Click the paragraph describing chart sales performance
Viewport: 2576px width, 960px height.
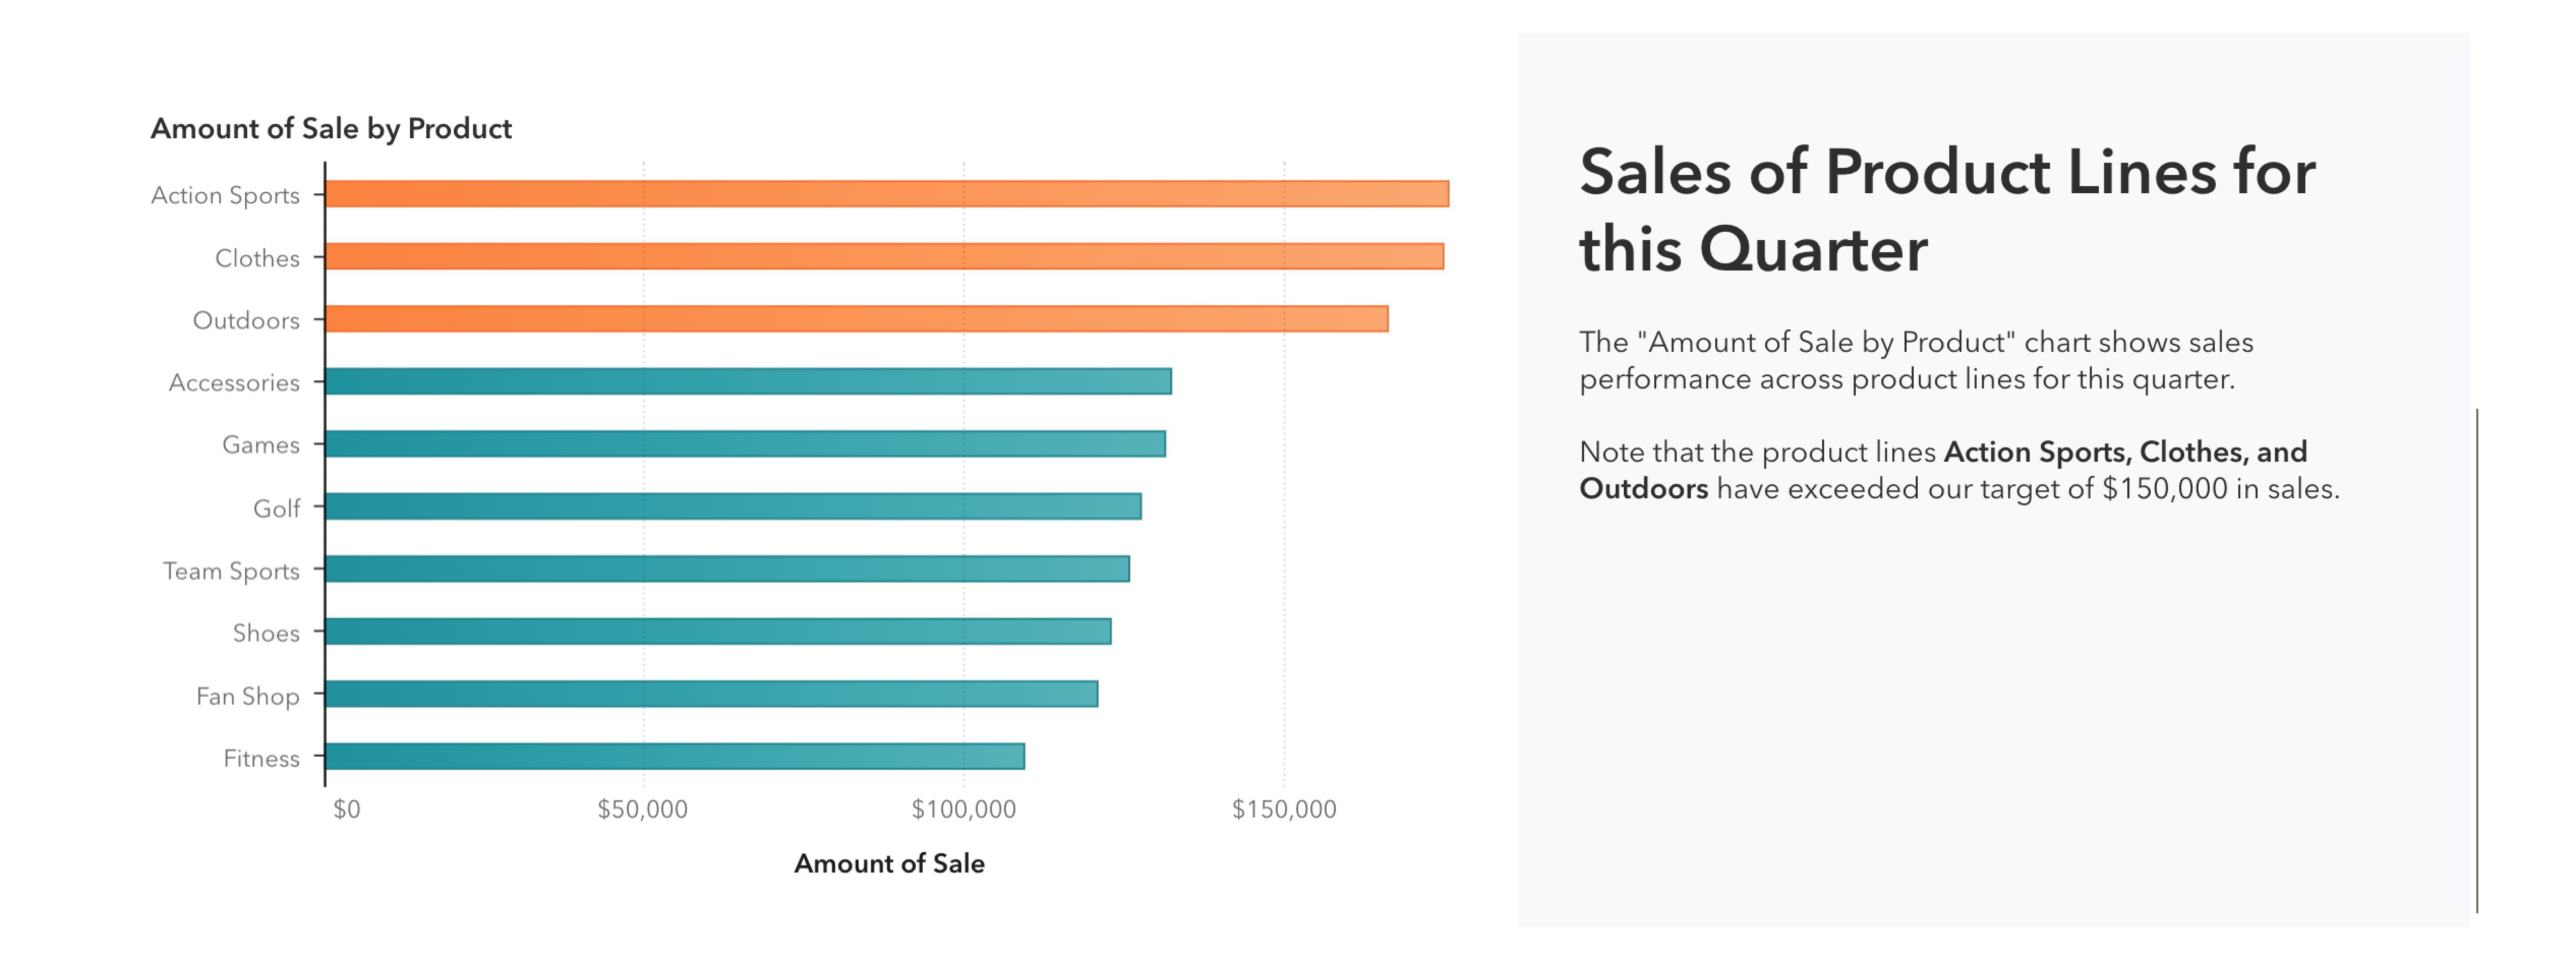coord(1915,360)
